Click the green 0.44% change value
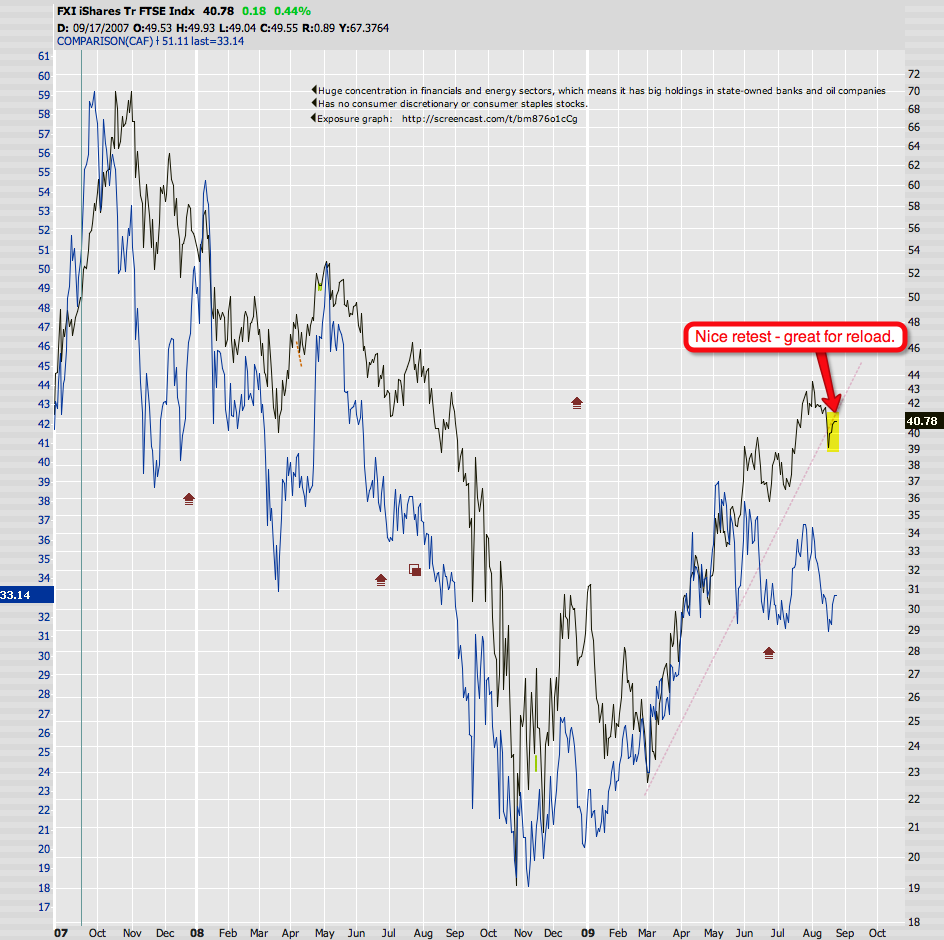The height and width of the screenshot is (940, 944). pos(292,11)
